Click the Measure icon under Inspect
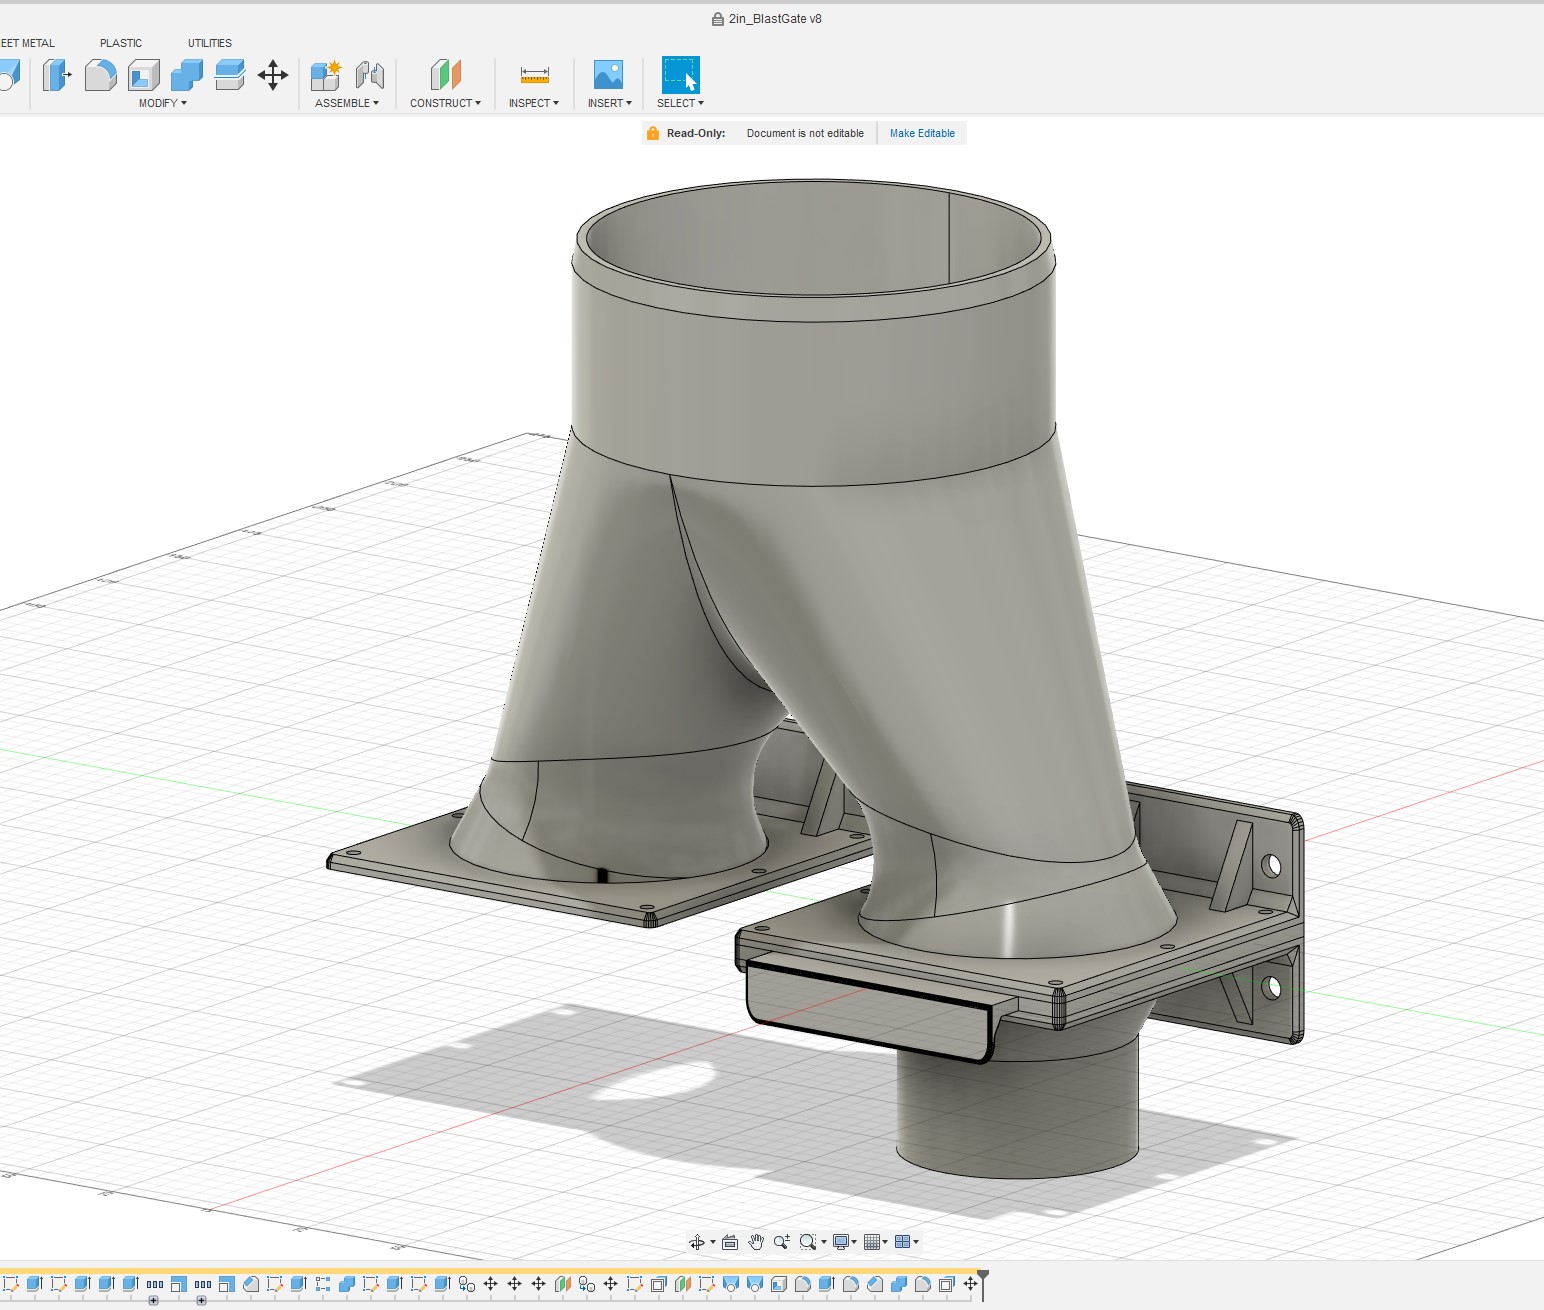Viewport: 1544px width, 1310px height. tap(533, 75)
